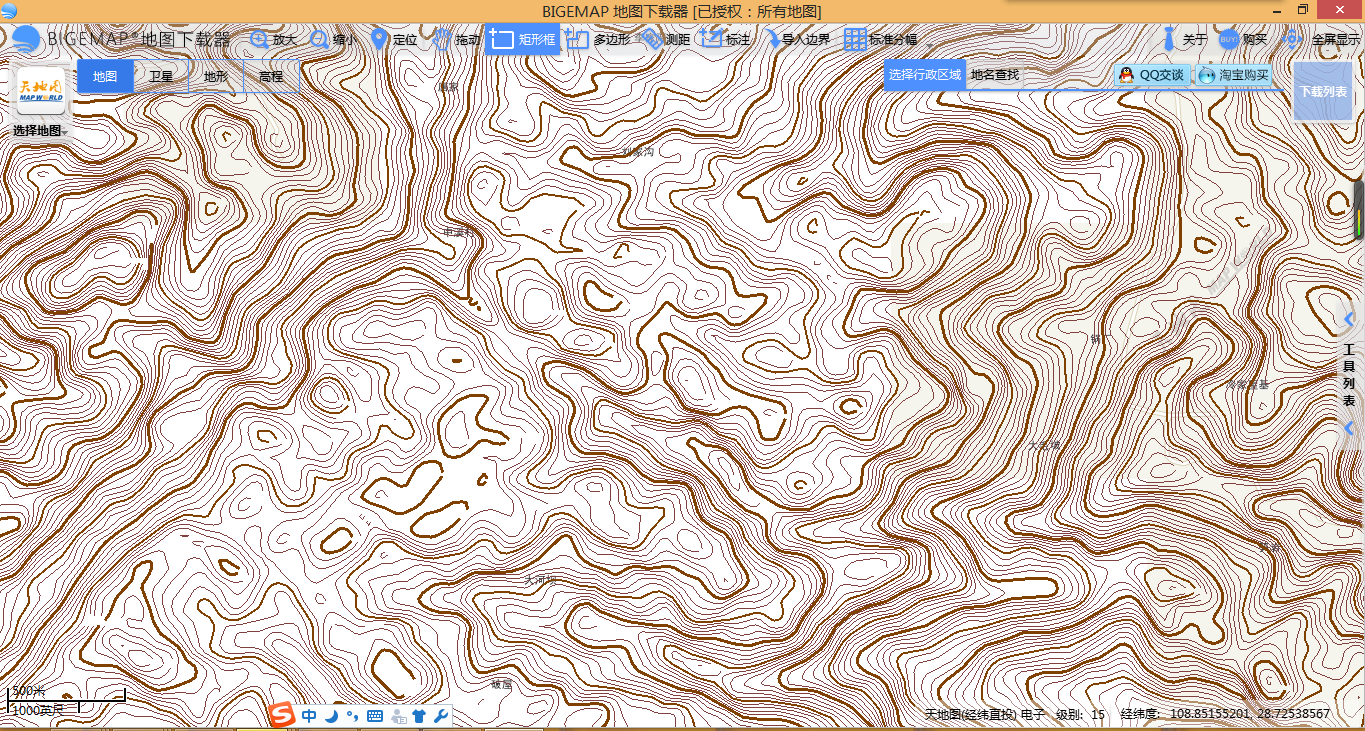
Task: Click the QQ交谈 chat button
Action: coord(1152,75)
